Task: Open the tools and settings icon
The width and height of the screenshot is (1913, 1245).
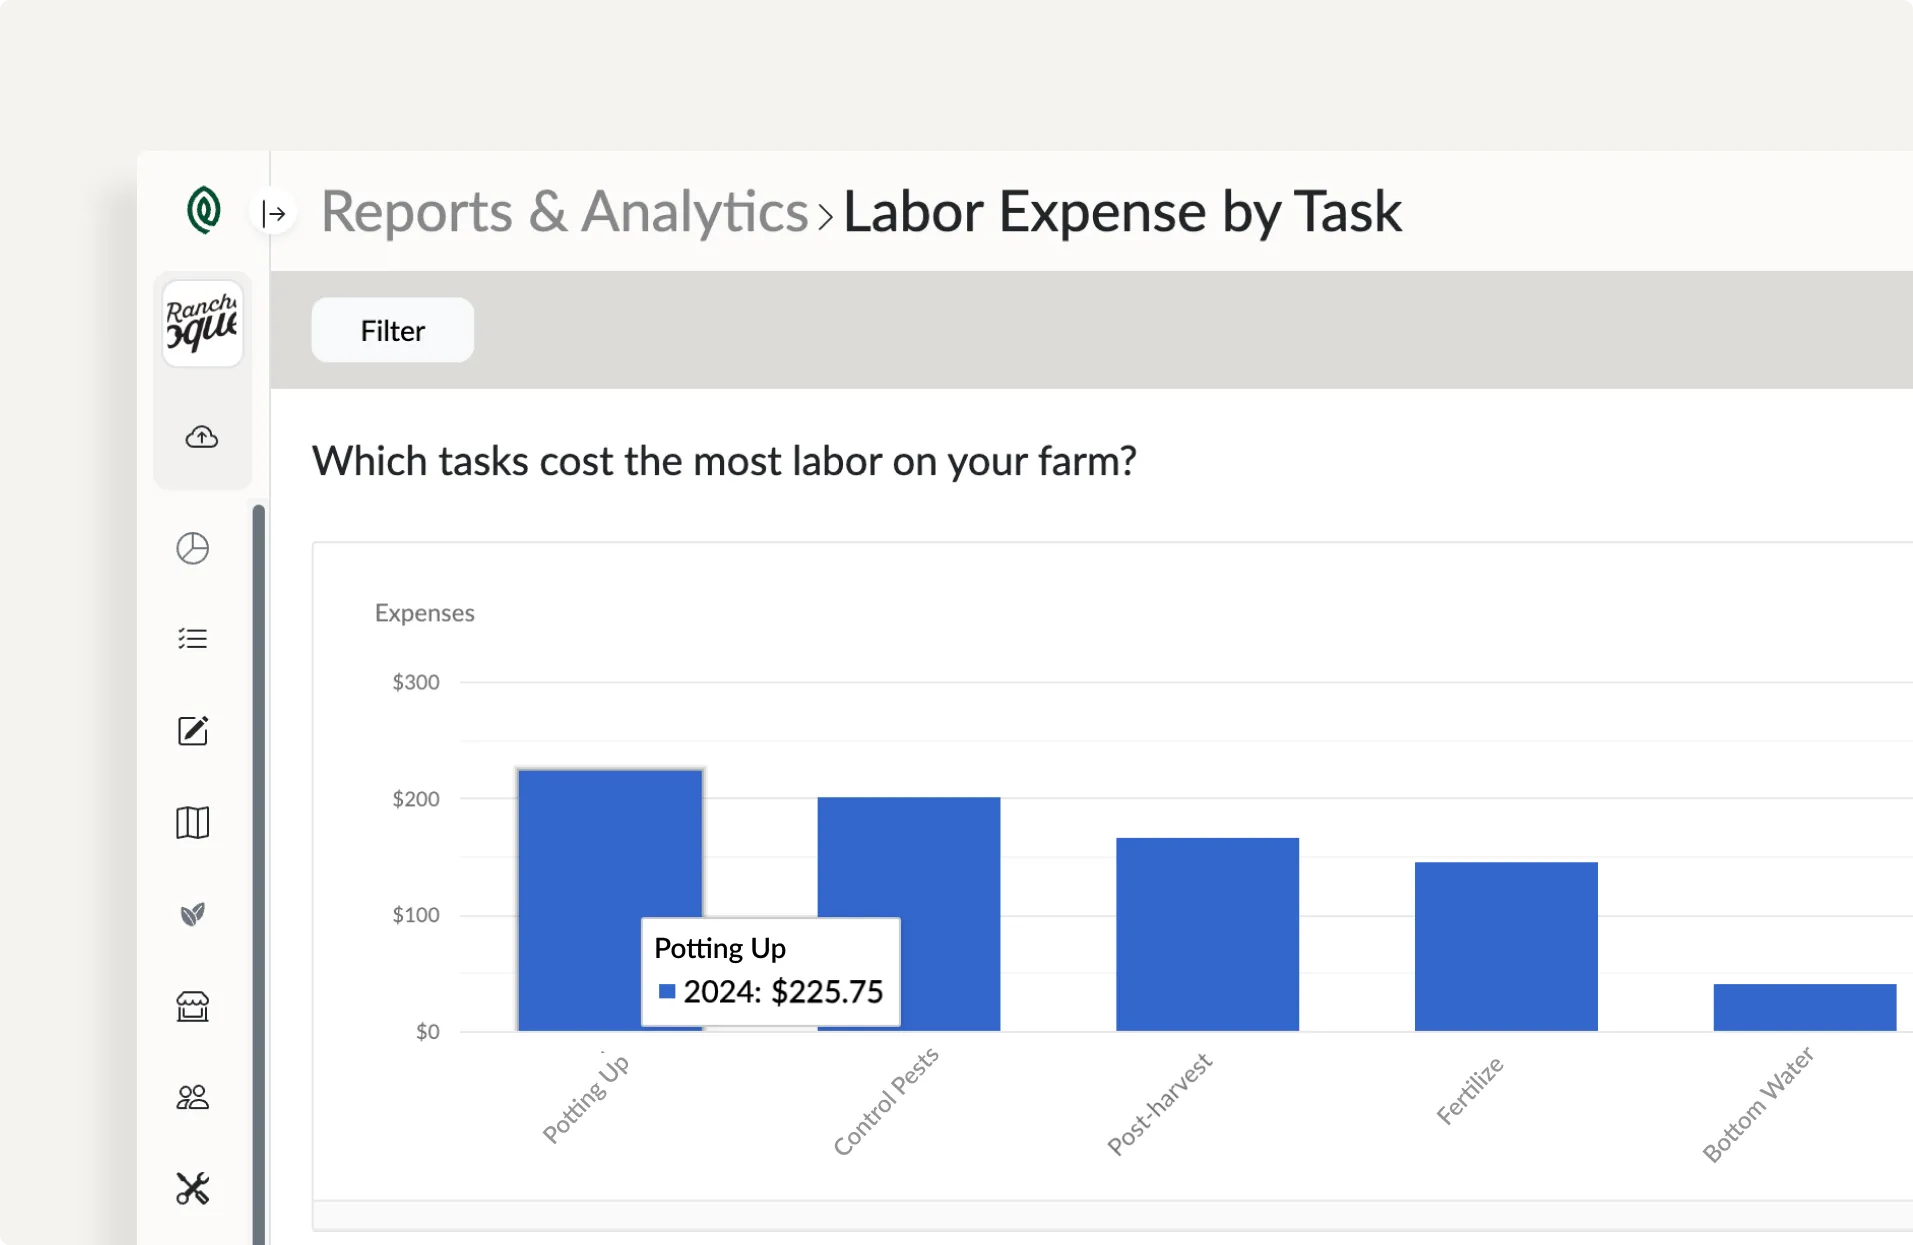Action: (192, 1188)
